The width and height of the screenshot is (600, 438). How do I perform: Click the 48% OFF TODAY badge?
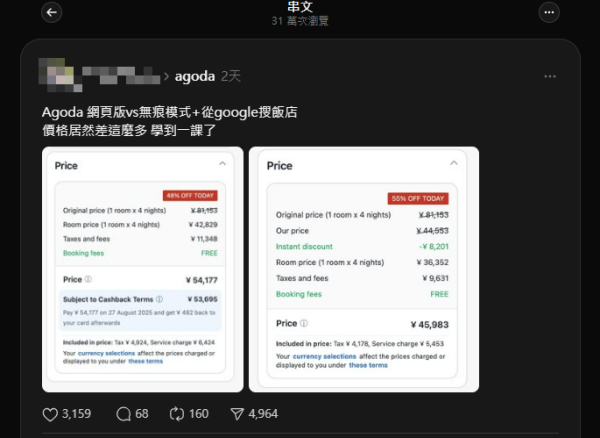coord(190,195)
